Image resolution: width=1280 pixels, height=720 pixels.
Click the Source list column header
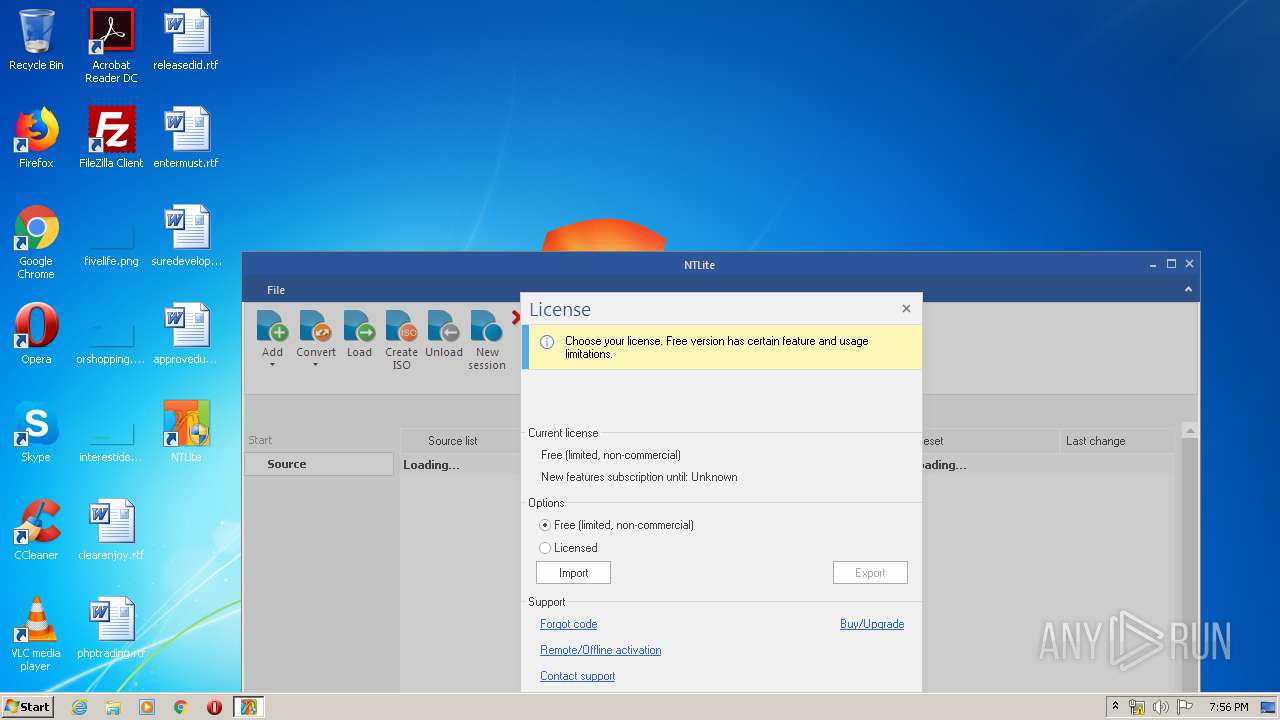453,441
